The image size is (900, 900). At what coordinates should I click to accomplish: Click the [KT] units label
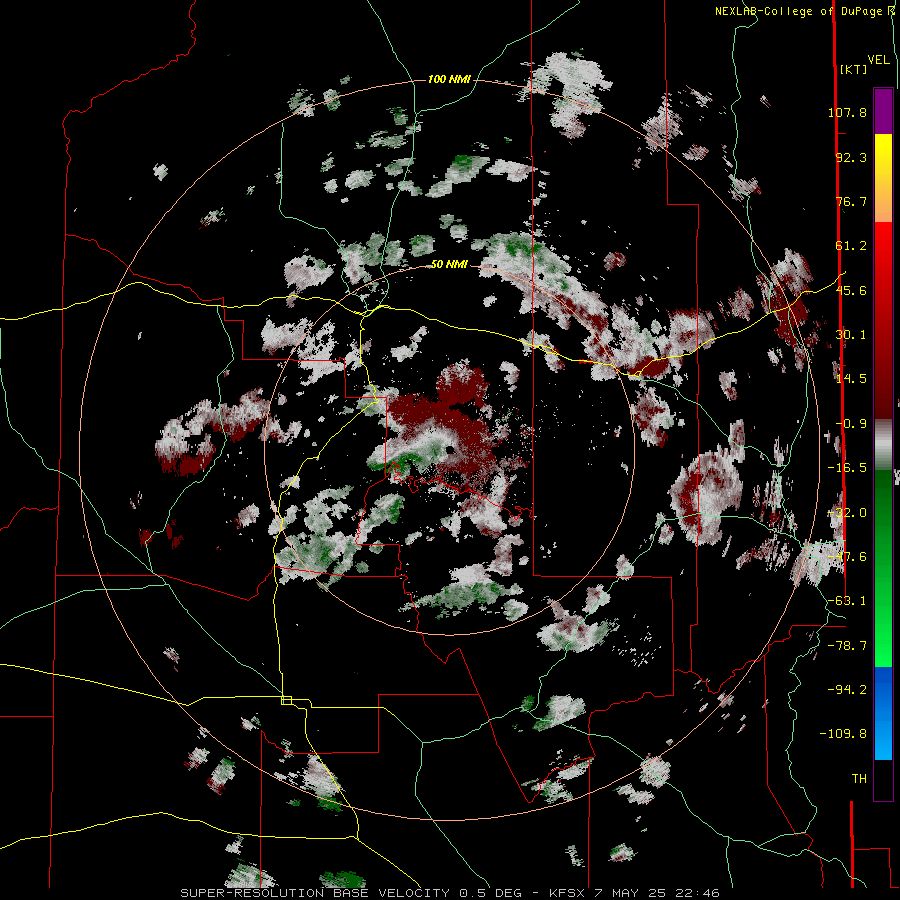coord(853,69)
